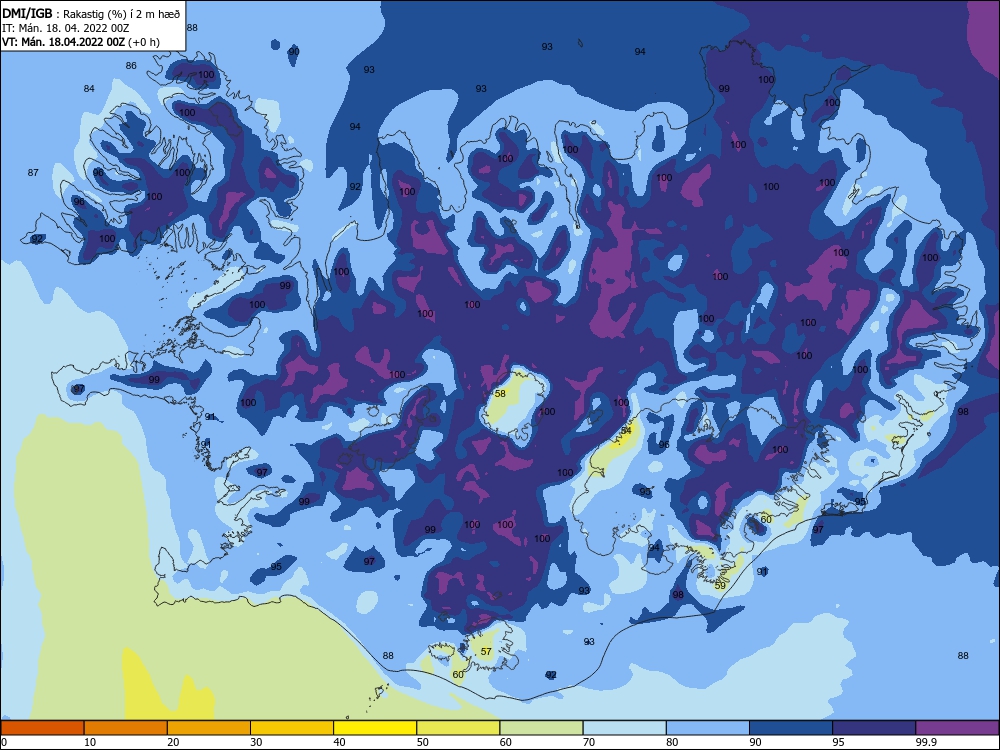Click the pale yellow 50–60 legend swatch

click(458, 728)
